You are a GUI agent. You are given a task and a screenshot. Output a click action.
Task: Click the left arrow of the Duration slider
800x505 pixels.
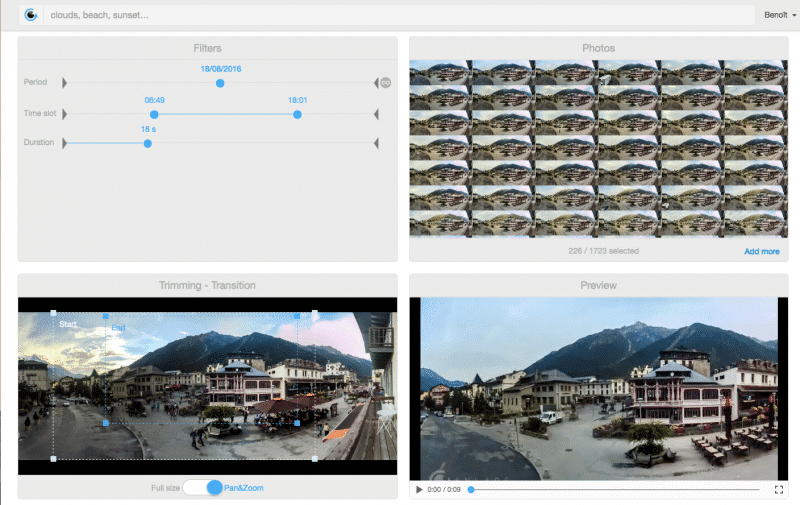(x=65, y=143)
